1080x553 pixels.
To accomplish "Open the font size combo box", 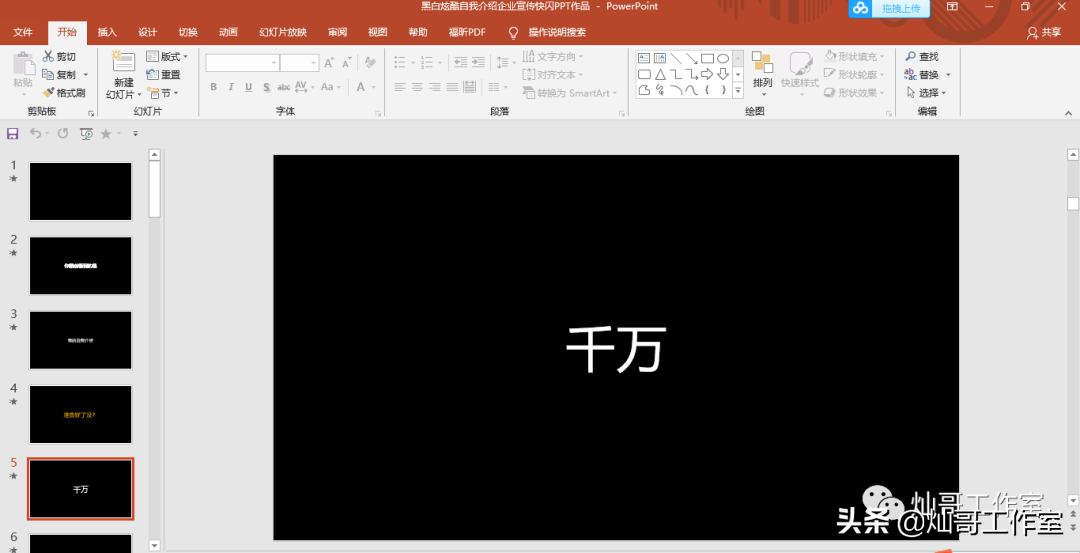I will point(300,63).
